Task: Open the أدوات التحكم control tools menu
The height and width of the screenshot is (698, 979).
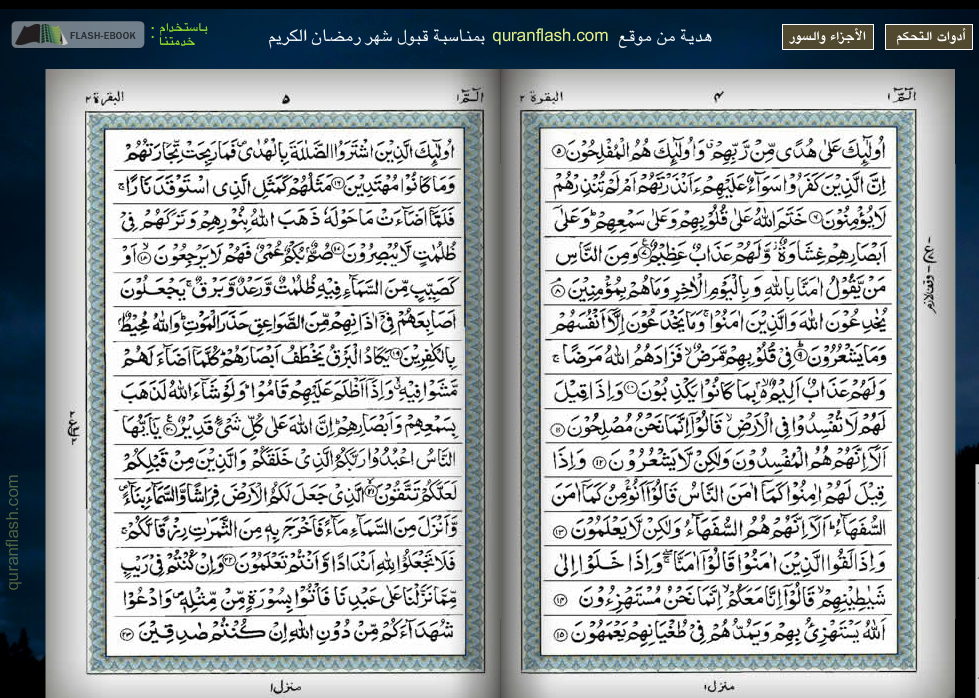Action: pos(927,37)
